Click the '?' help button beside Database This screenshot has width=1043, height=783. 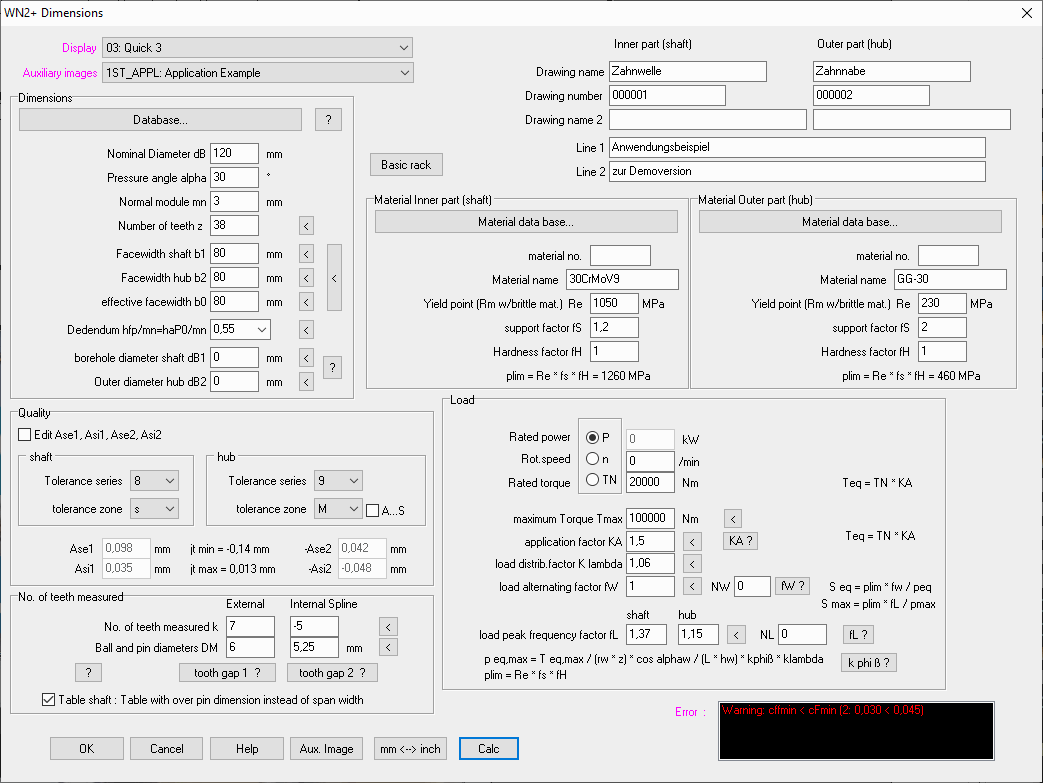point(328,120)
